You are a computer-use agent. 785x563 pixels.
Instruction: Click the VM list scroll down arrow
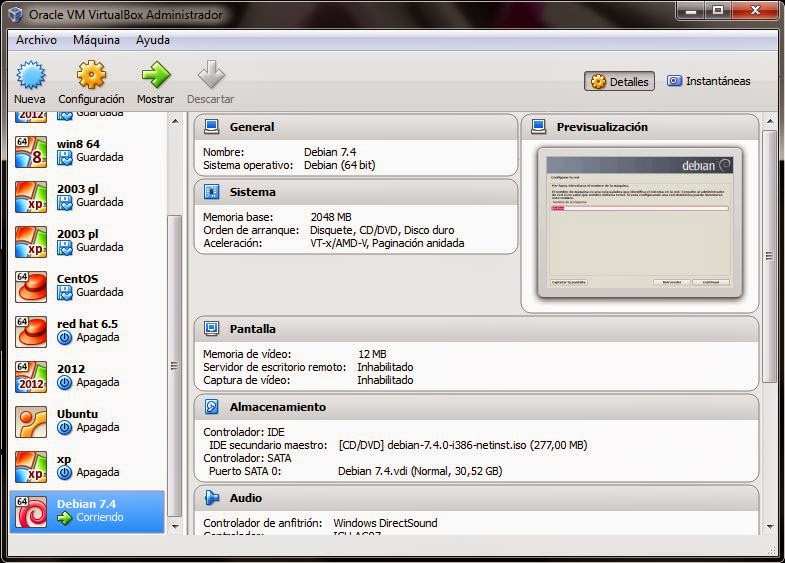(175, 526)
